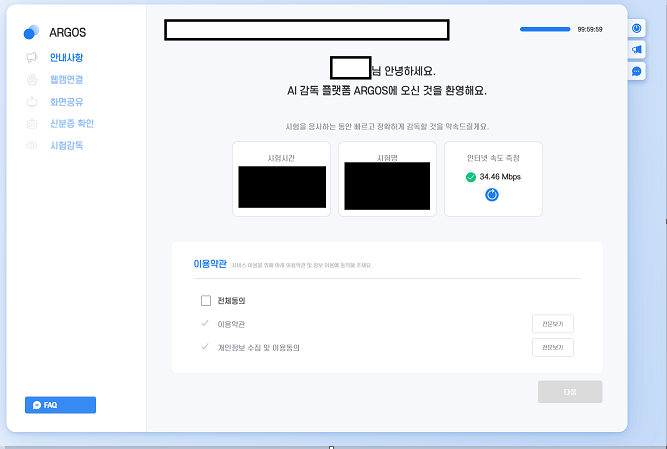Click the AI 감독 플랫폼 ARGOS welcome line
This screenshot has height=449, width=667.
click(x=387, y=91)
